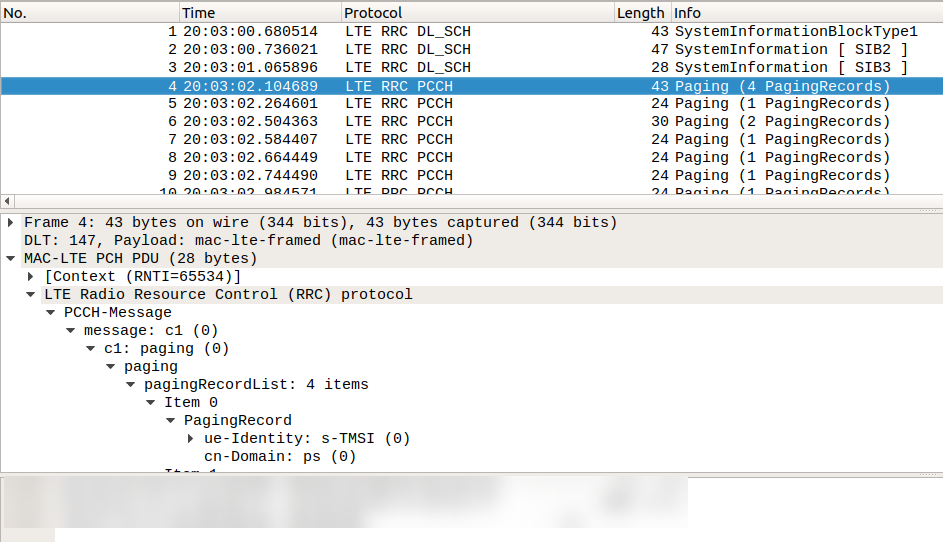Click the Length column header
The height and width of the screenshot is (542, 943).
click(640, 13)
